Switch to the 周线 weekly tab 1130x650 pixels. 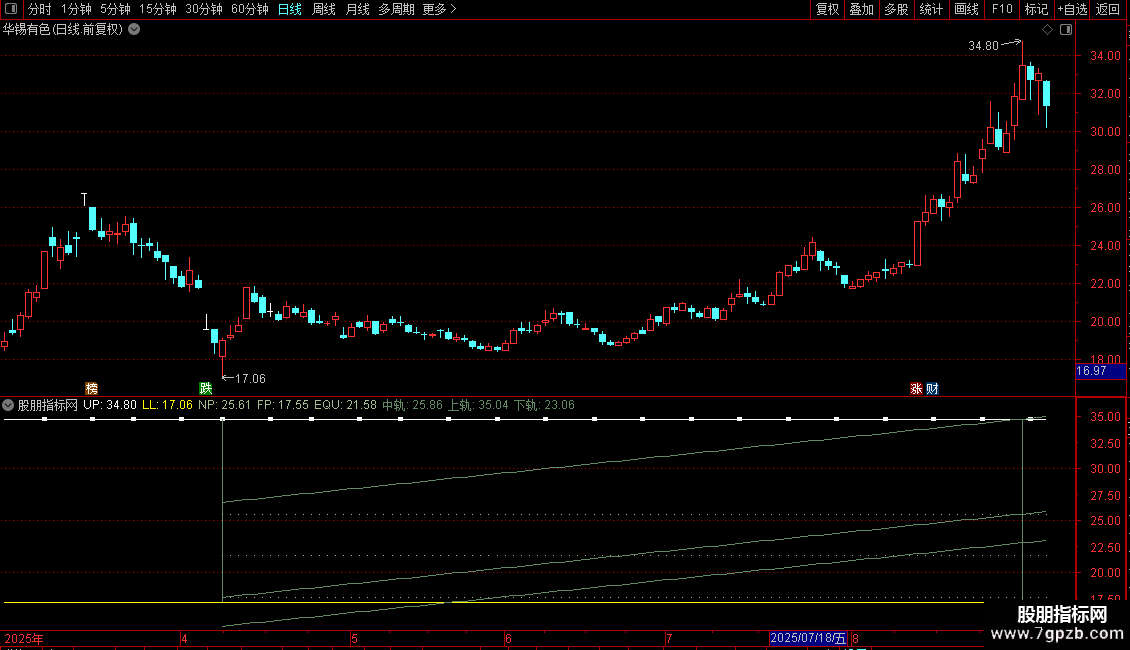tap(324, 9)
